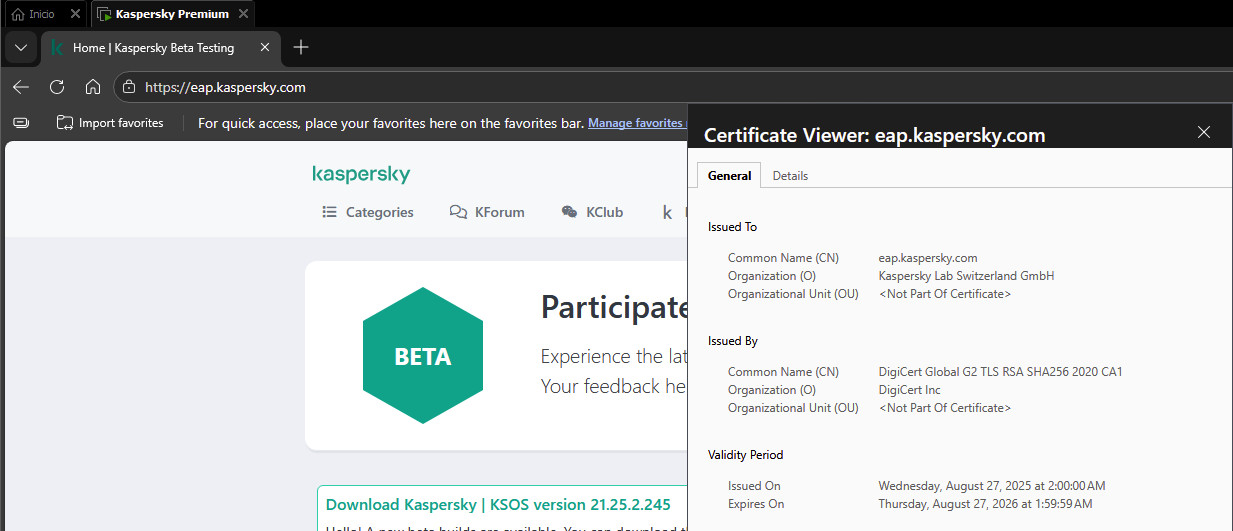Select the DigiCert Global G2 TLS issuer name
This screenshot has width=1233, height=531.
(1001, 372)
